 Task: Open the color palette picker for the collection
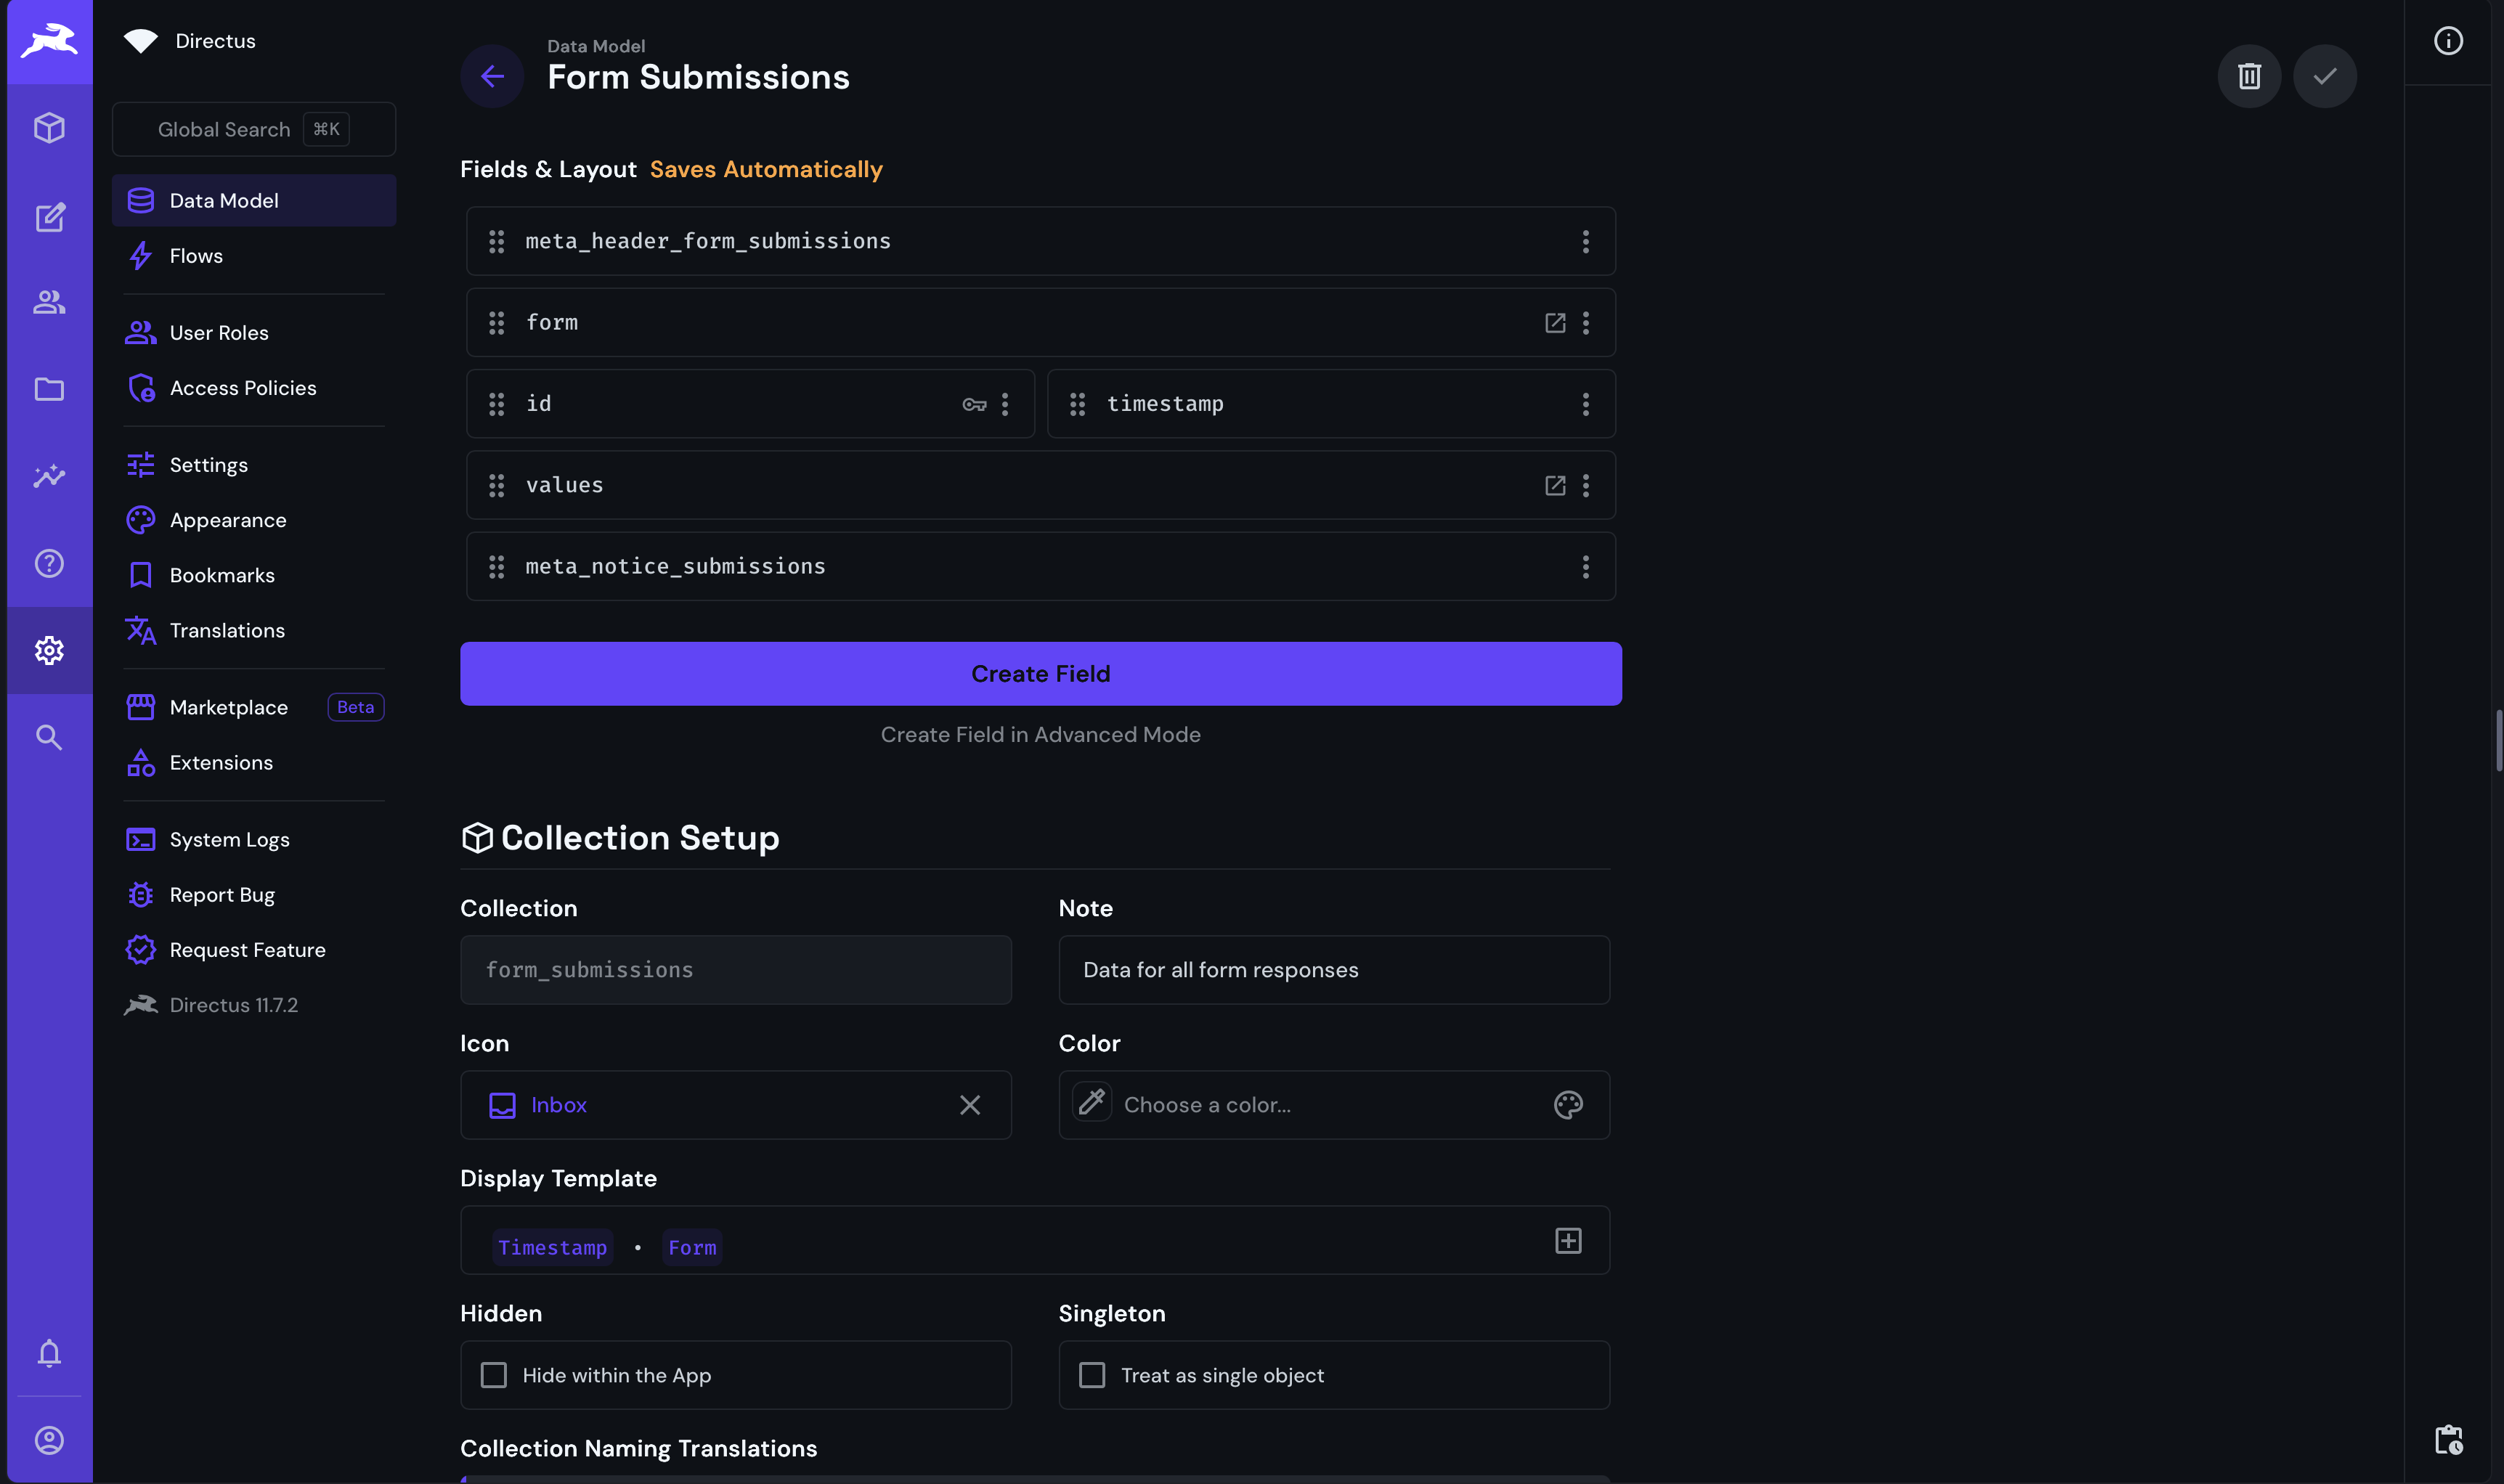tap(1567, 1104)
